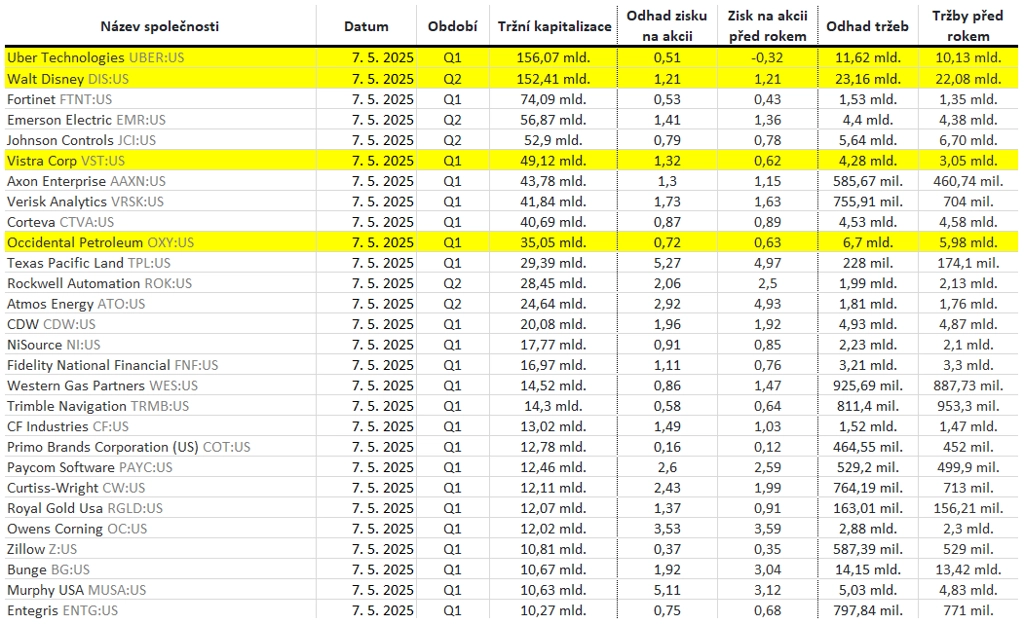
Task: Click the Occidental Petroleum company name
Action: 75,242
